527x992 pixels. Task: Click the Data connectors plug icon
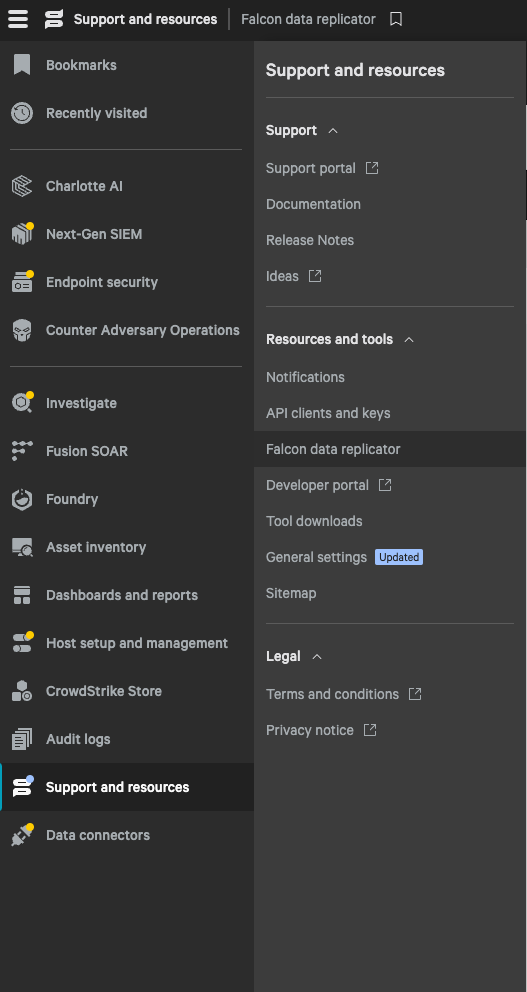[x=22, y=835]
